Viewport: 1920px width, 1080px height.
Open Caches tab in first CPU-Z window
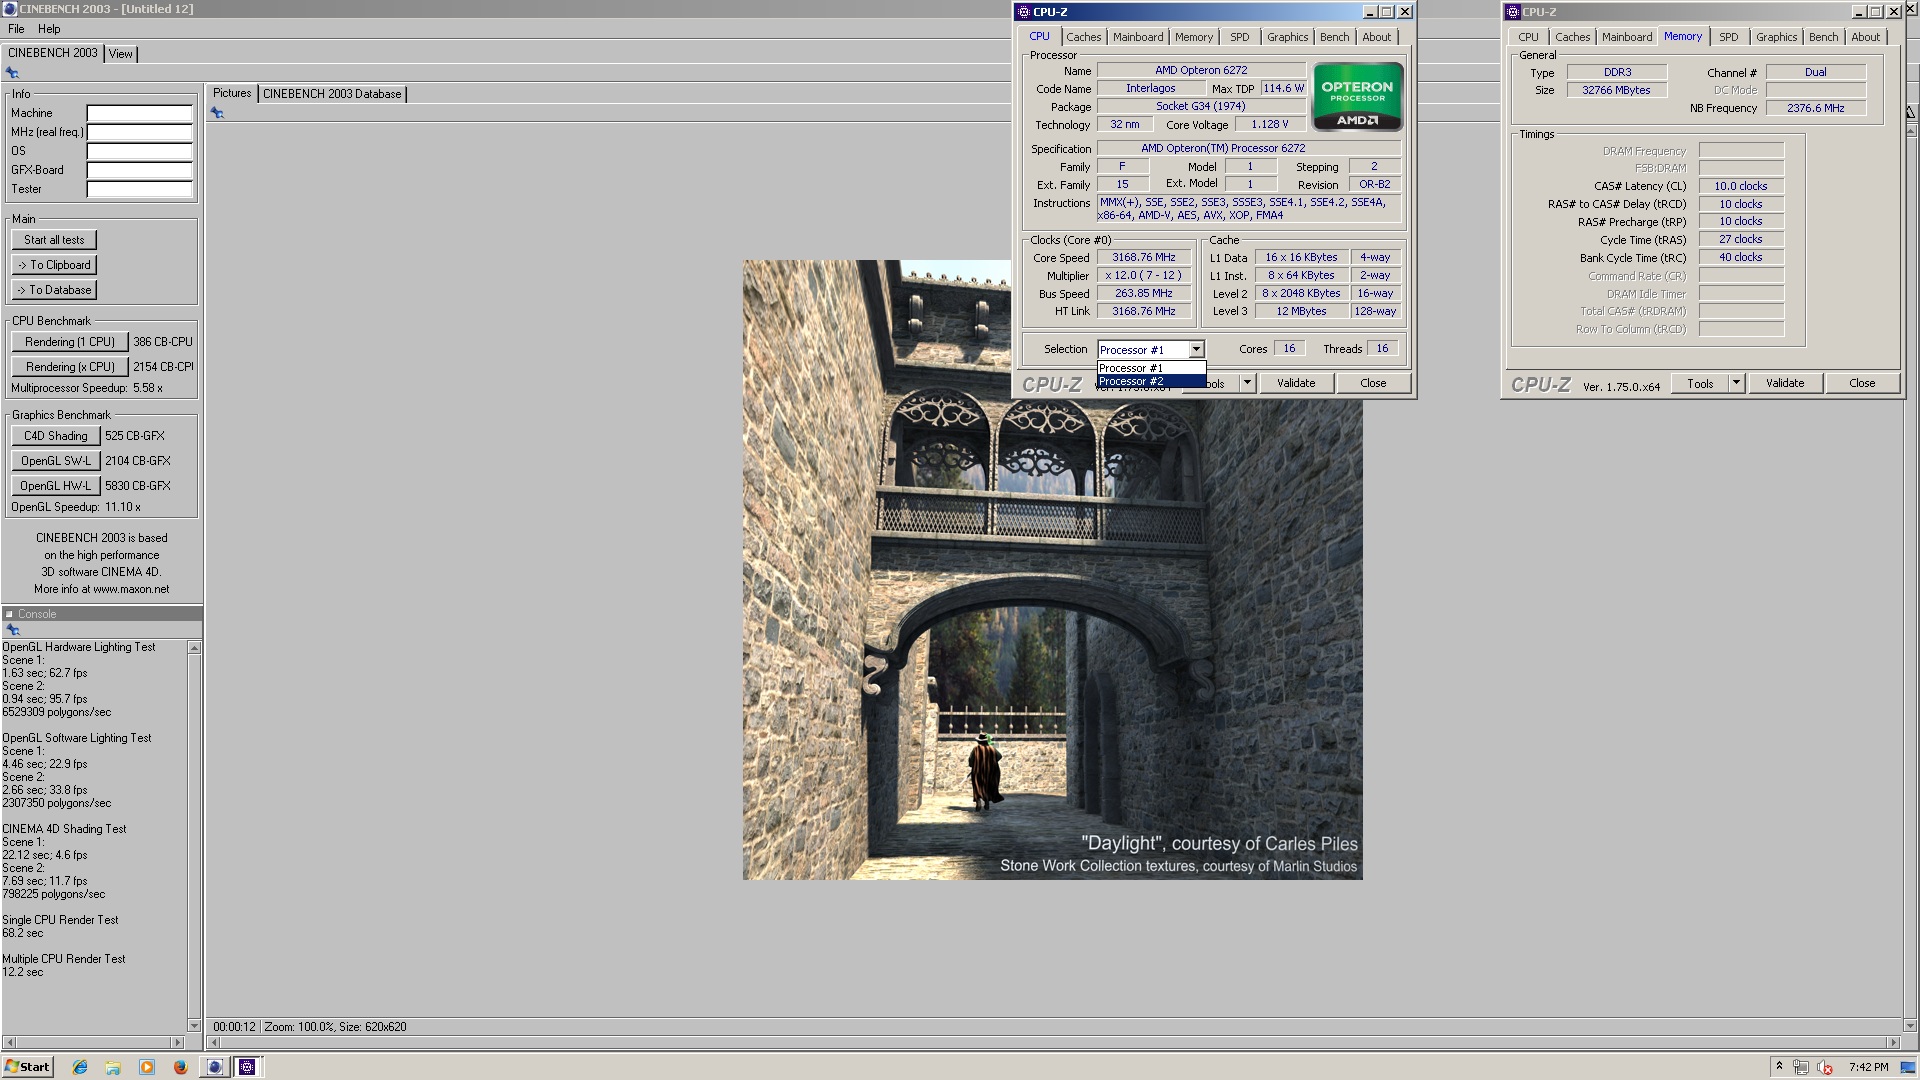[1083, 37]
